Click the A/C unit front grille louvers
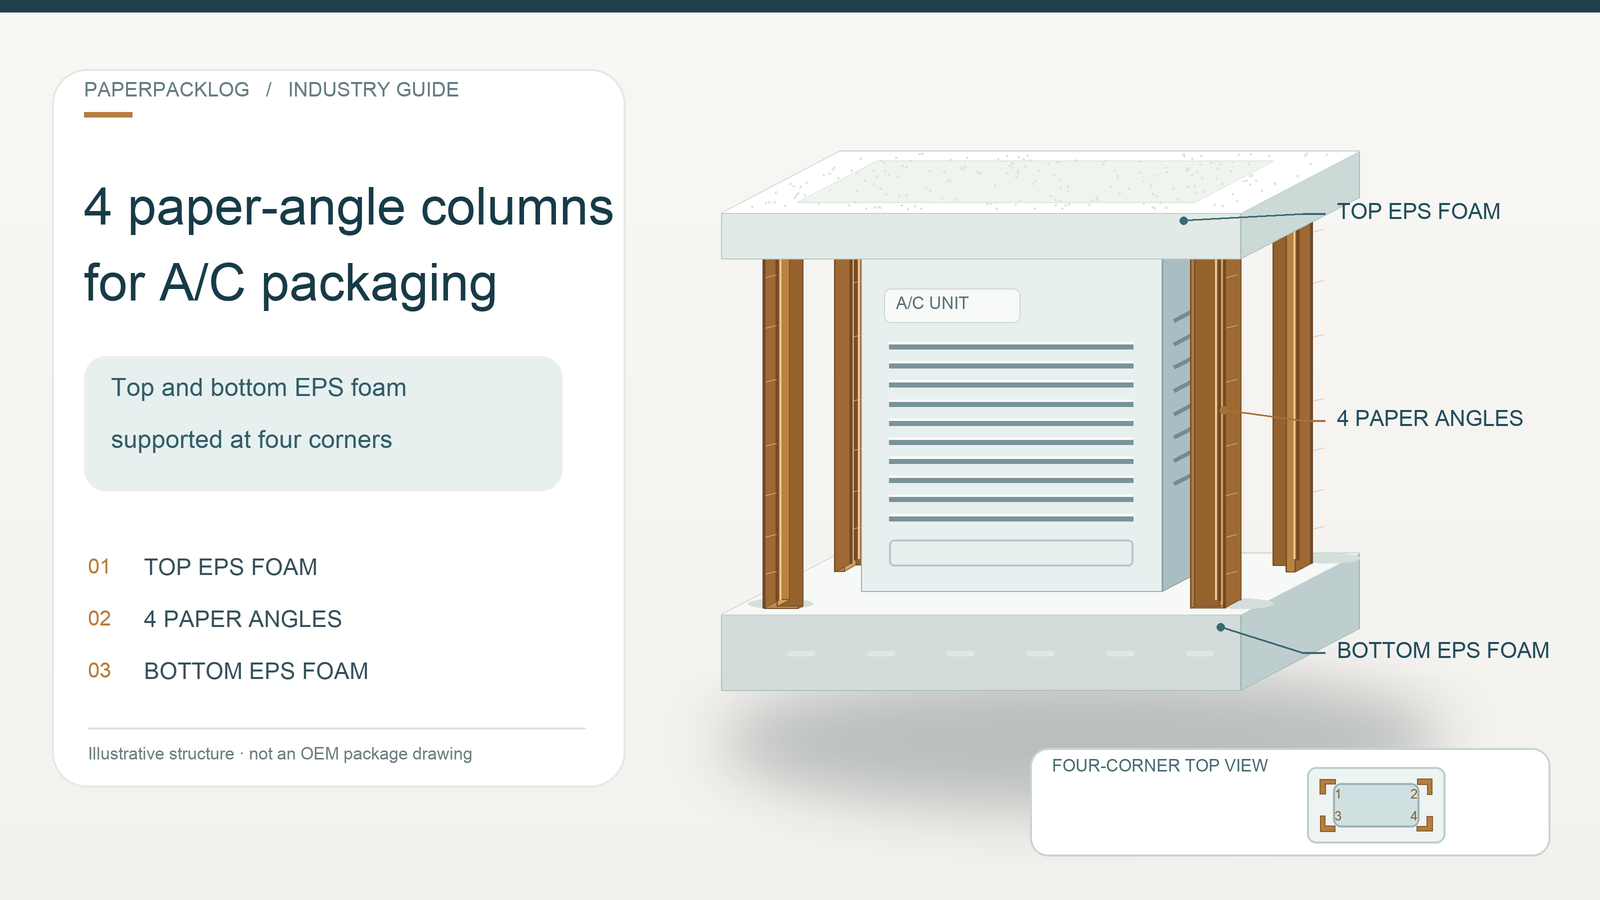1600x900 pixels. click(1011, 433)
